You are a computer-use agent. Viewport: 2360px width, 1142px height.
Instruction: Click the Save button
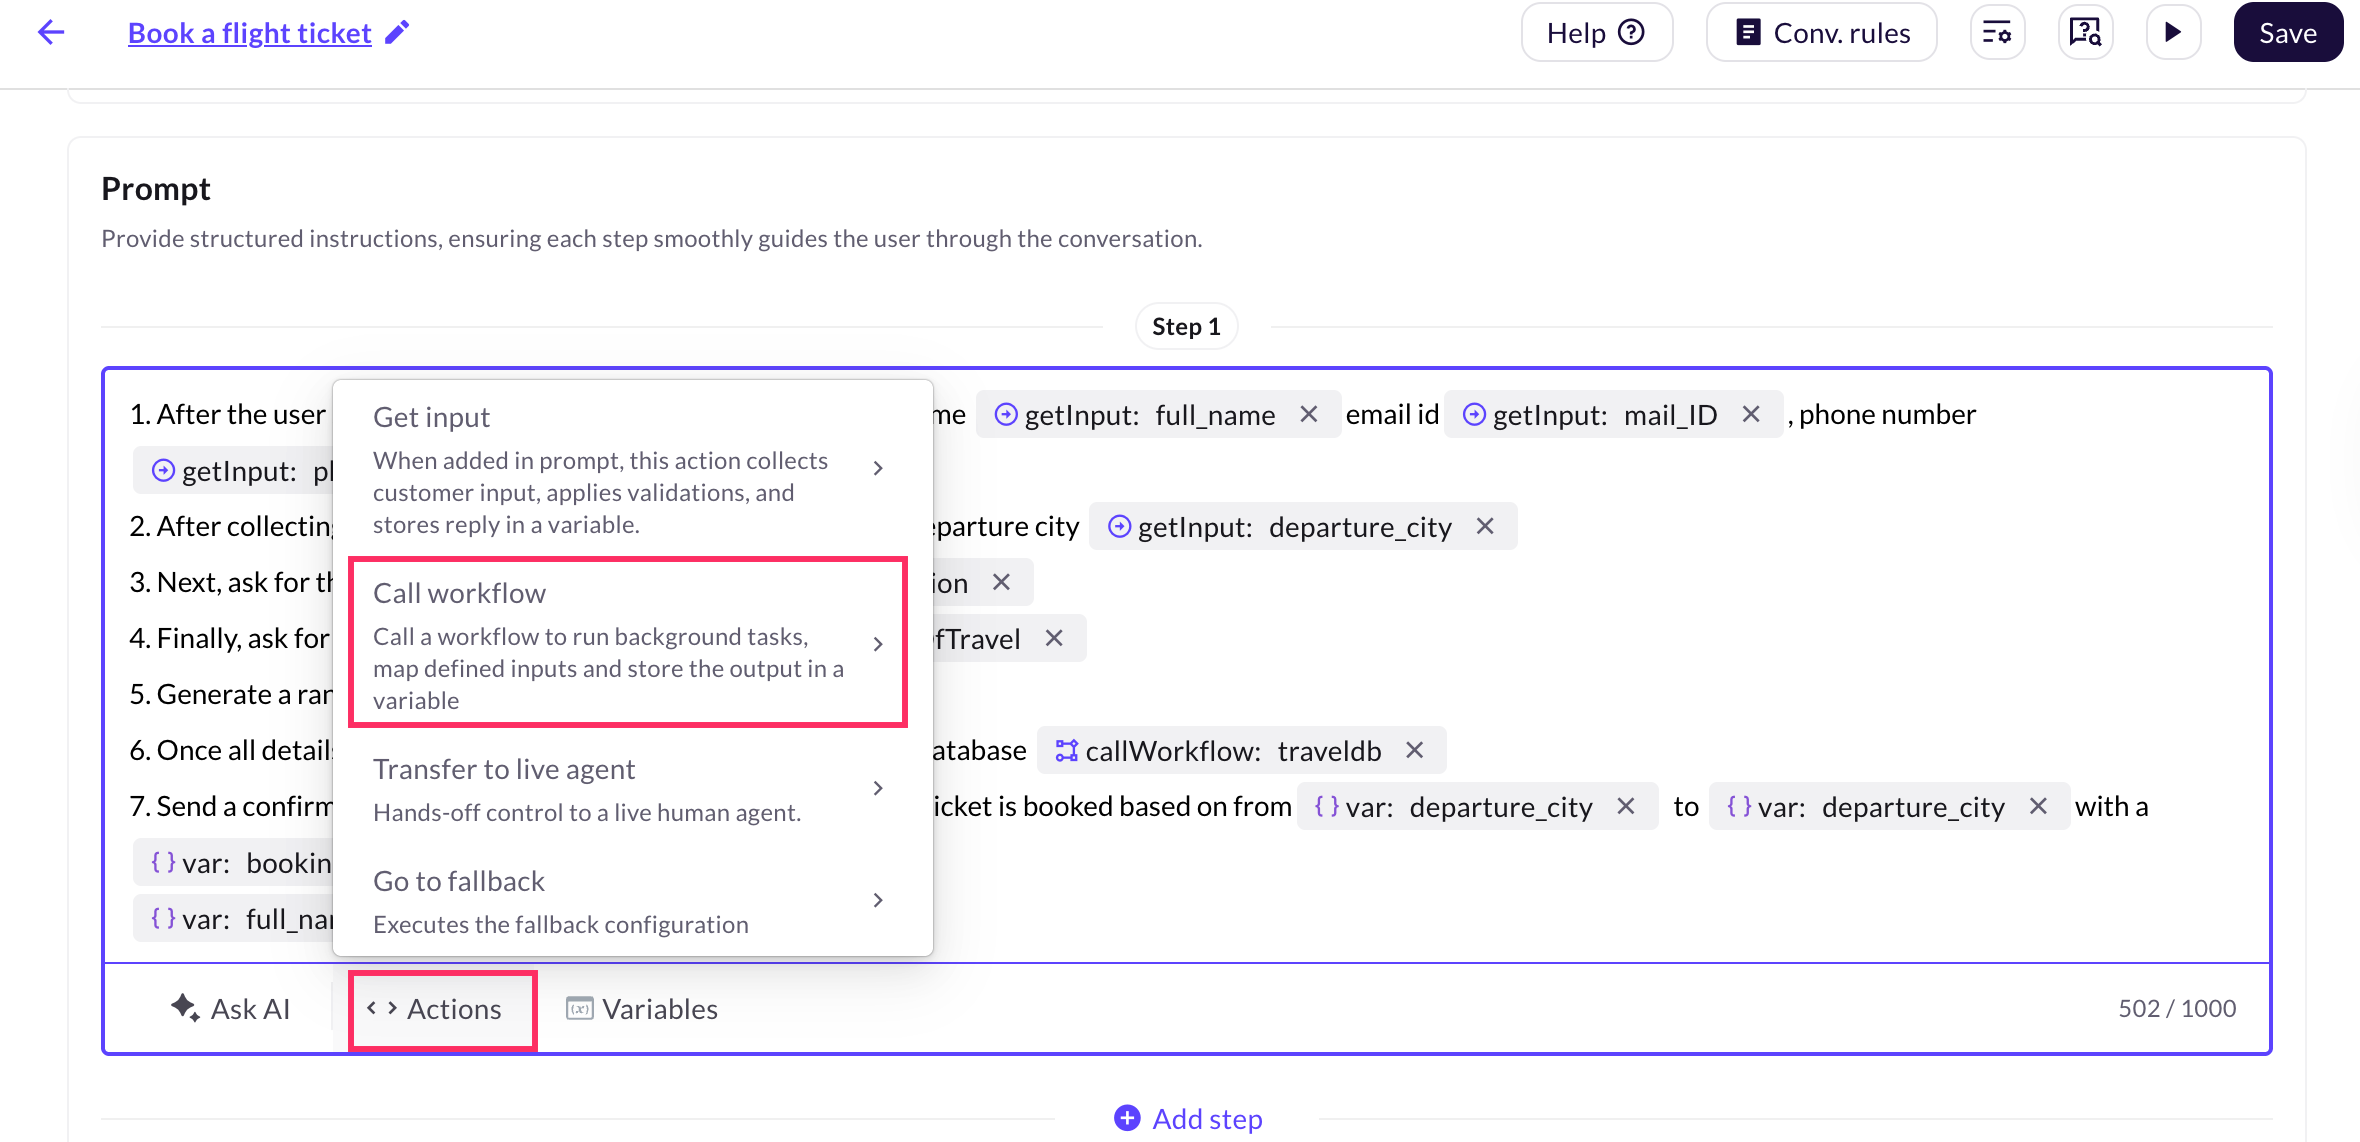coord(2287,33)
